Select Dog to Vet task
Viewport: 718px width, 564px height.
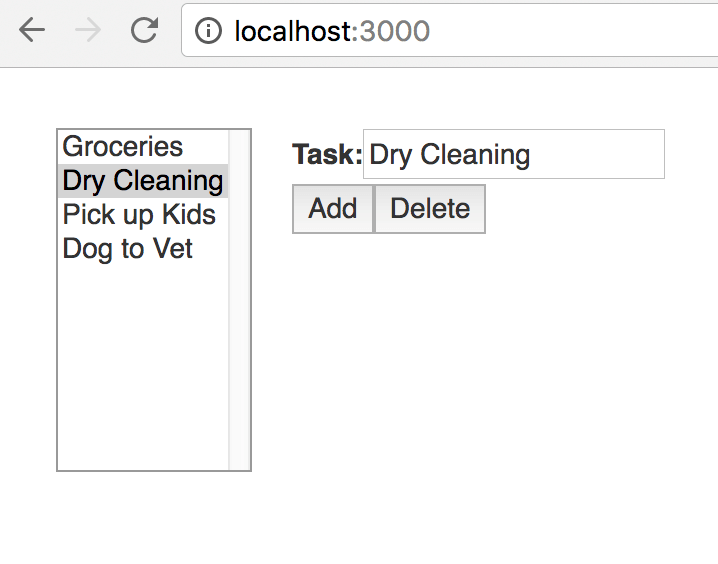(x=128, y=248)
